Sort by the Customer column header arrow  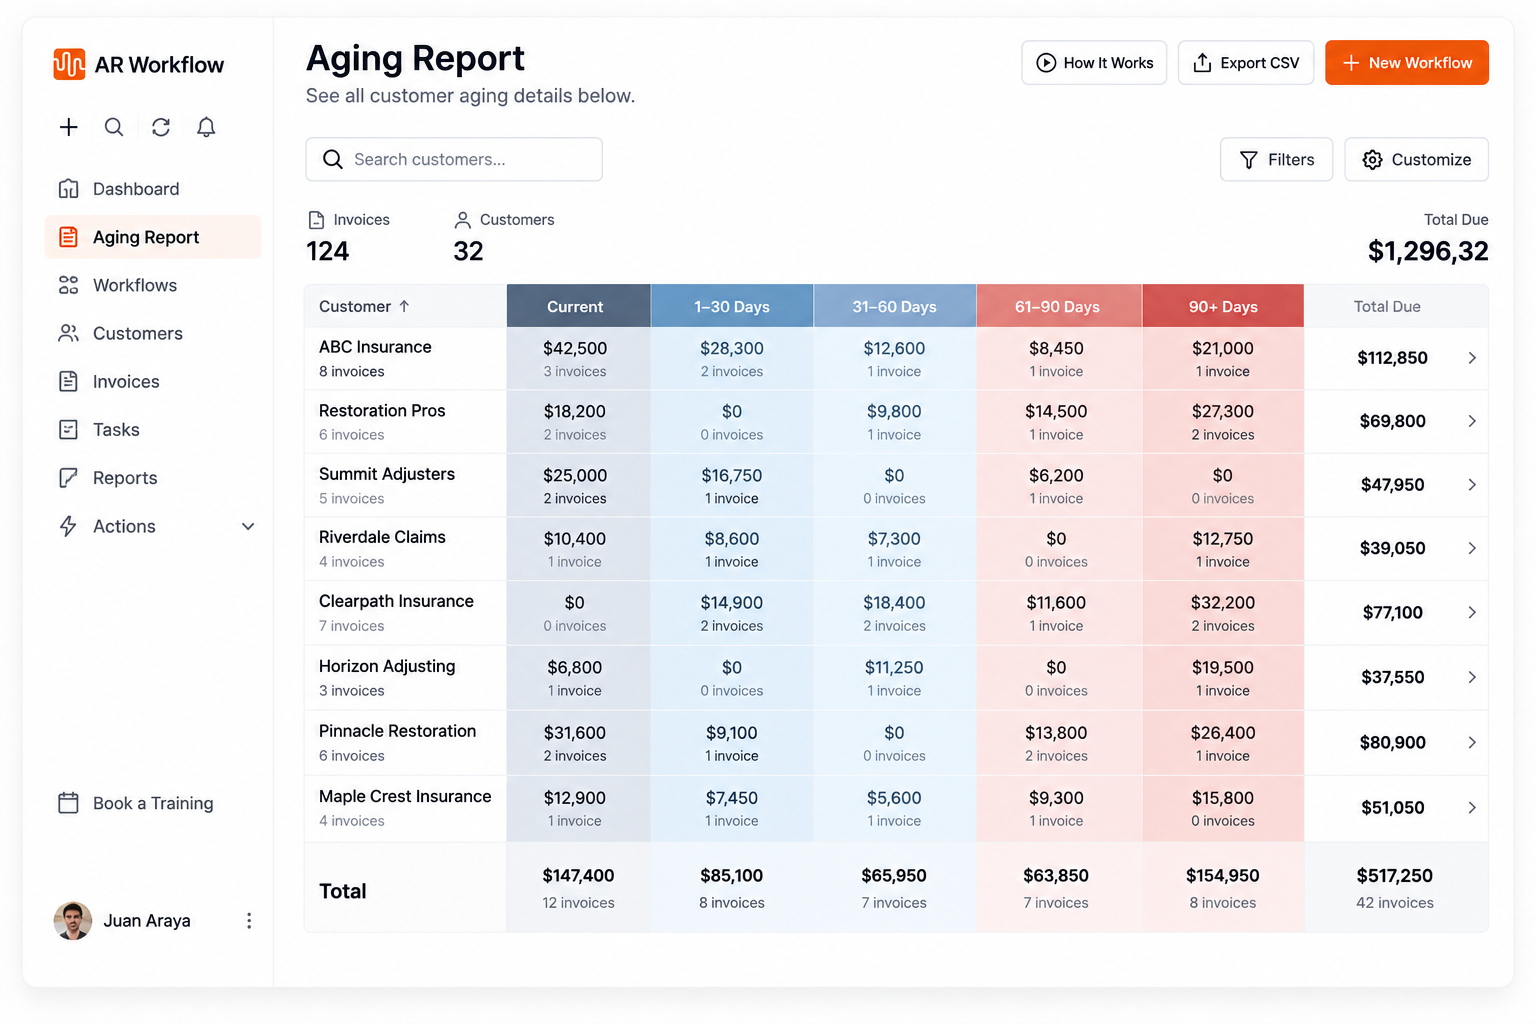404,307
